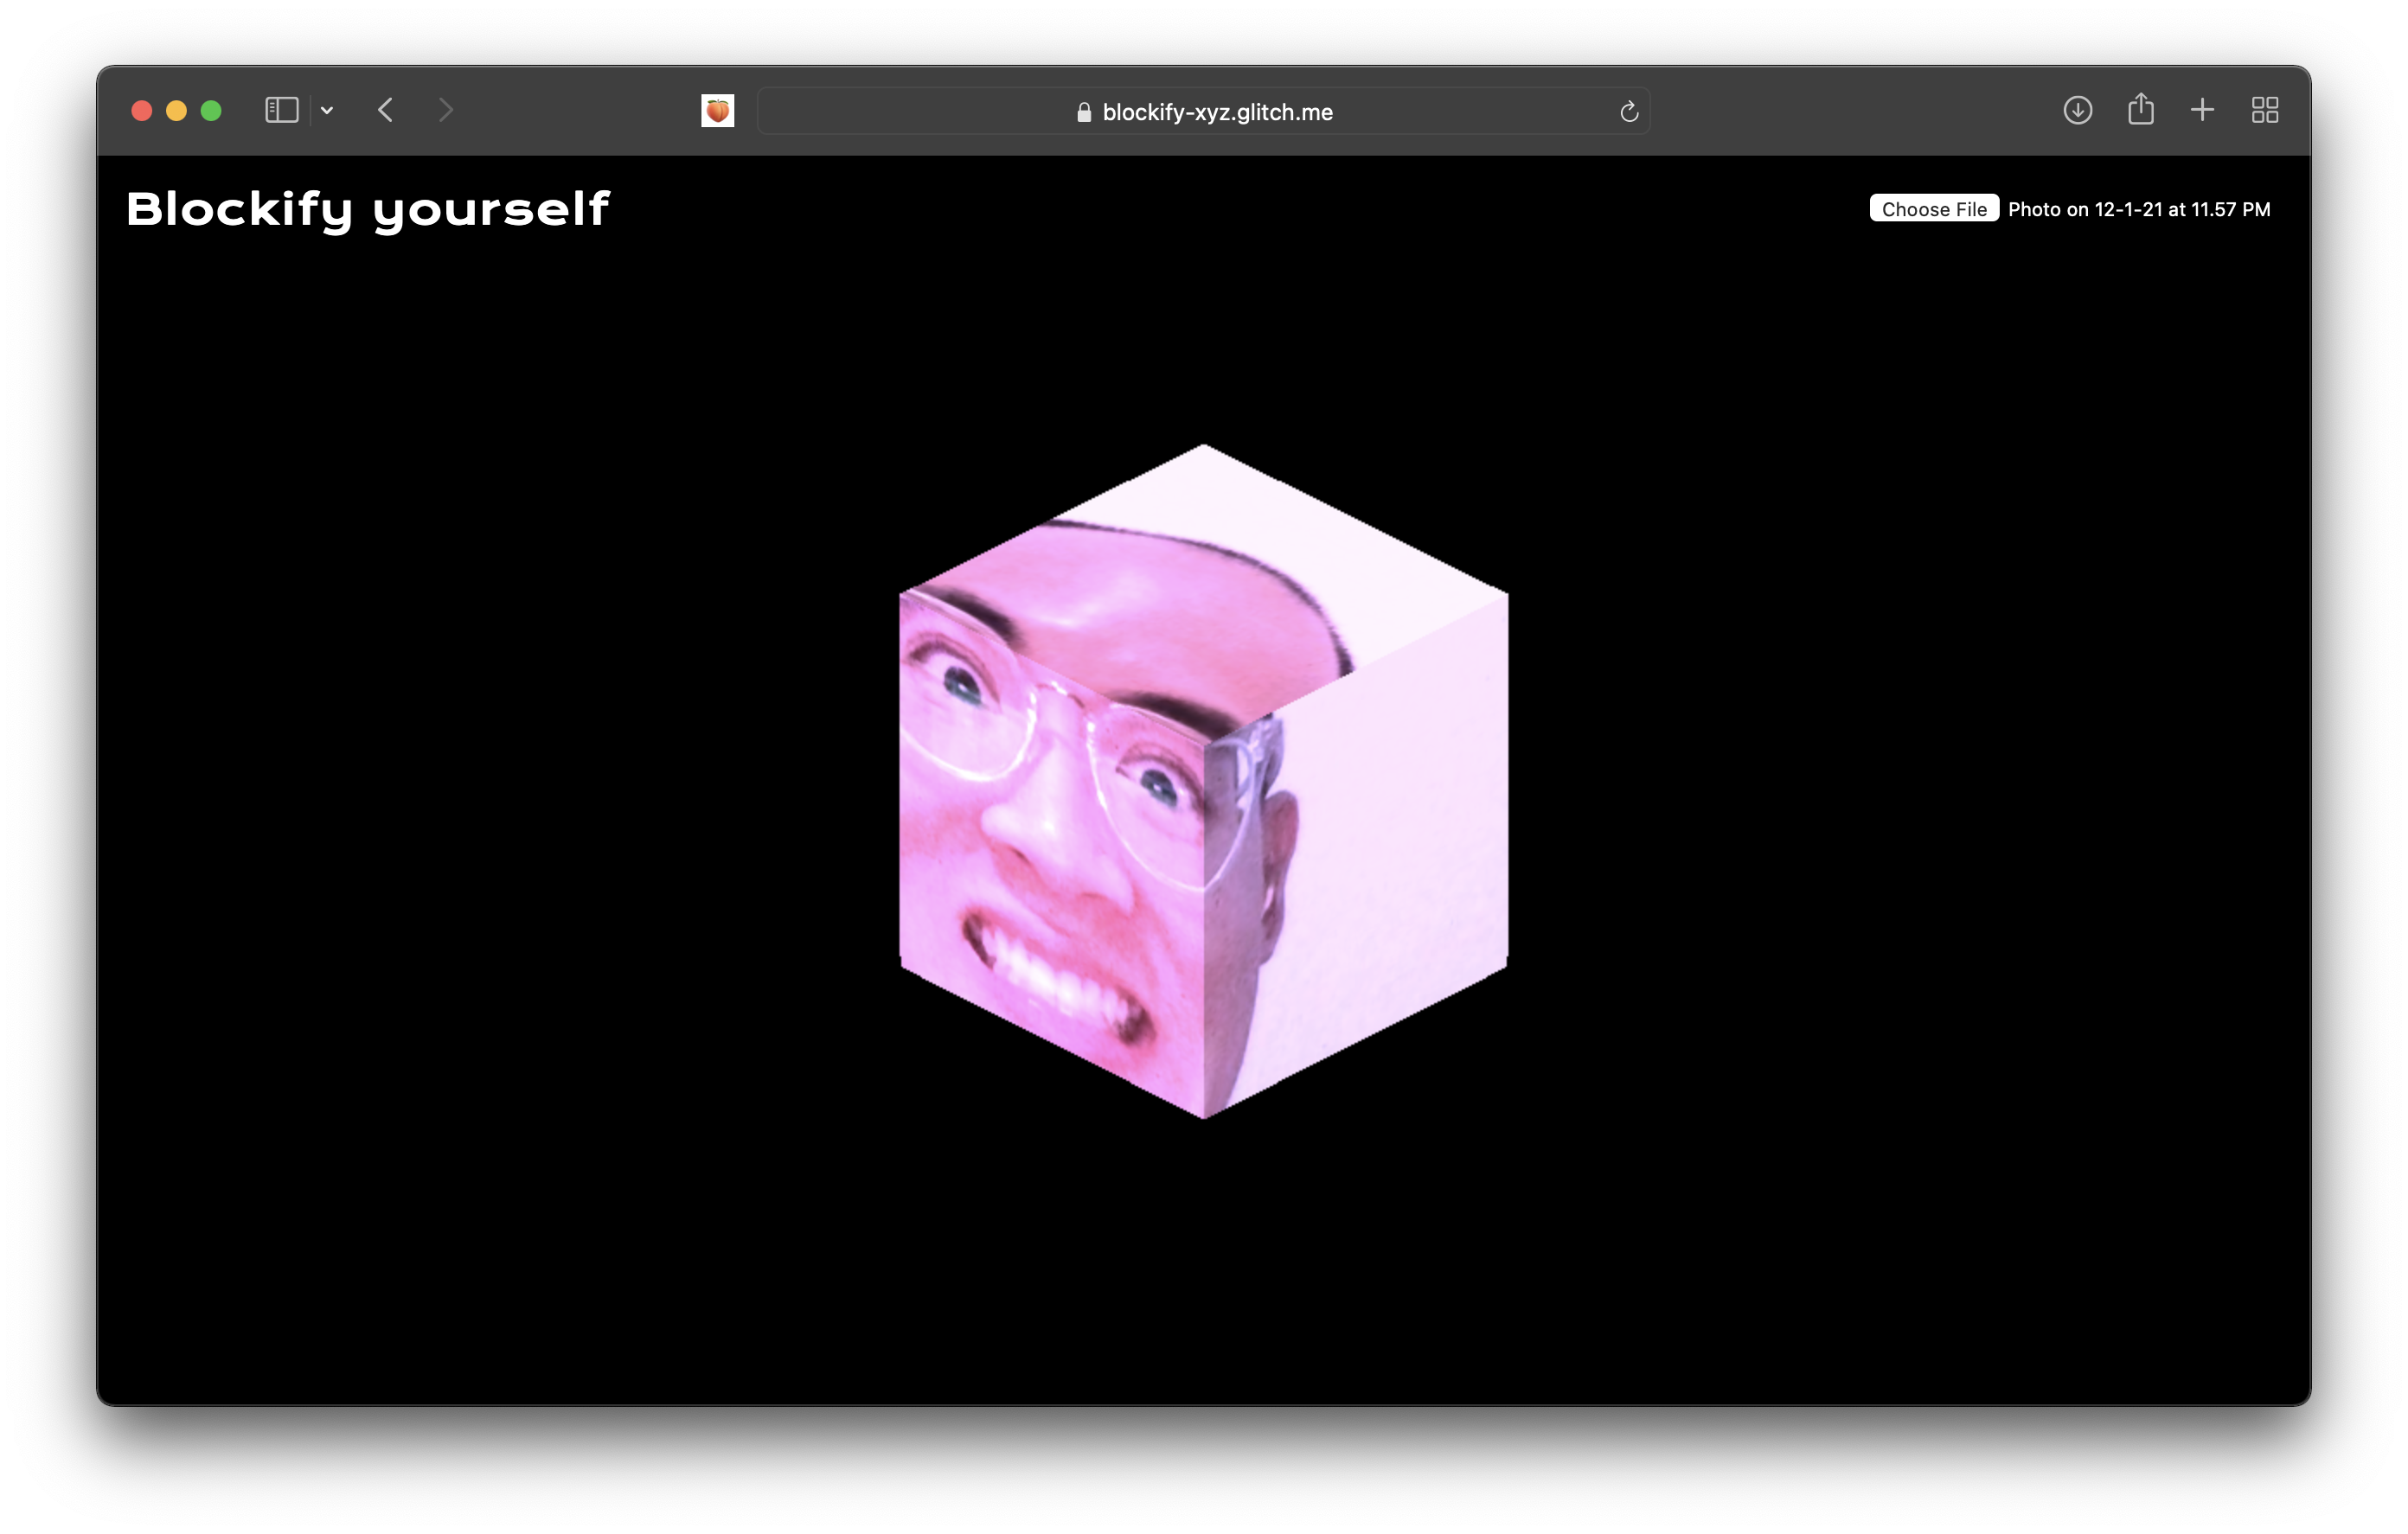Click the Blockify yourself heading
Image resolution: width=2408 pixels, height=1534 pixels.
tap(367, 210)
